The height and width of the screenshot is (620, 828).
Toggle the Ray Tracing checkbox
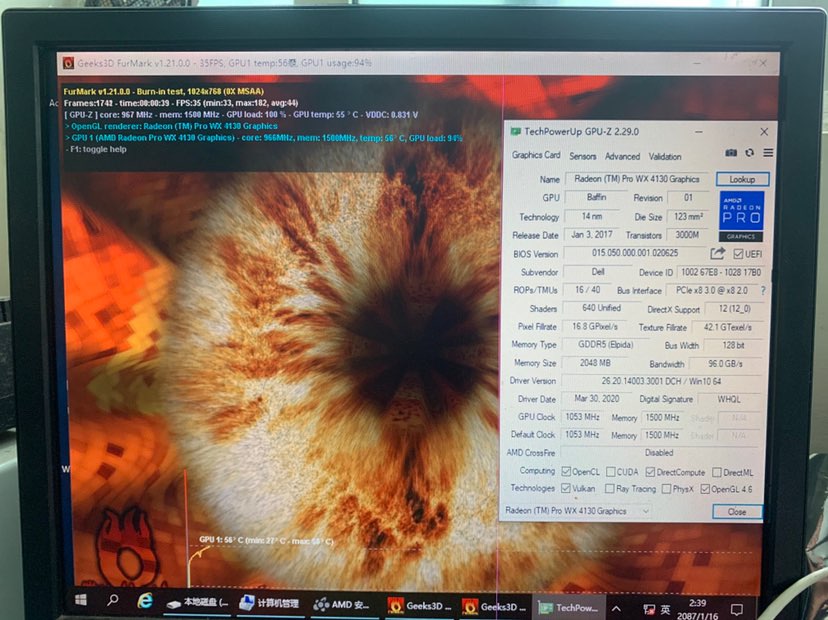click(609, 489)
